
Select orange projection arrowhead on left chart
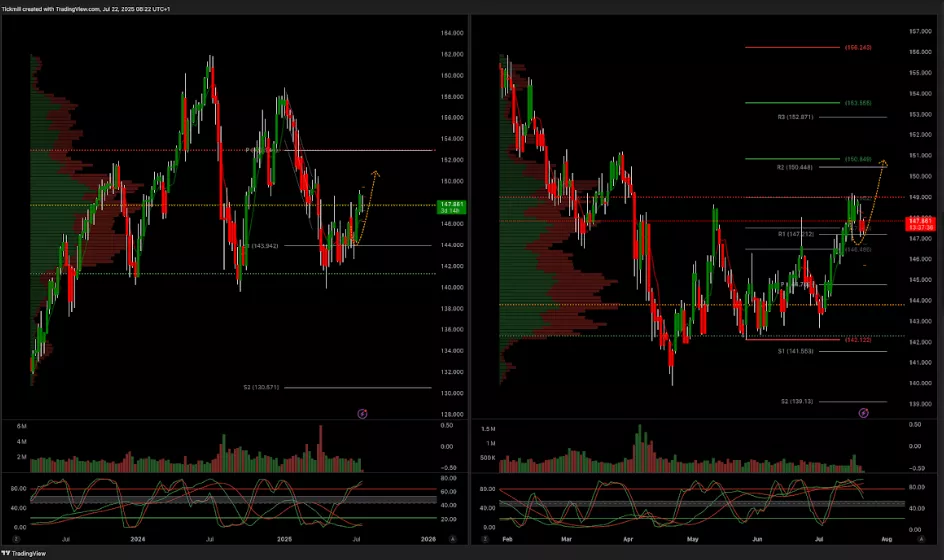[375, 173]
